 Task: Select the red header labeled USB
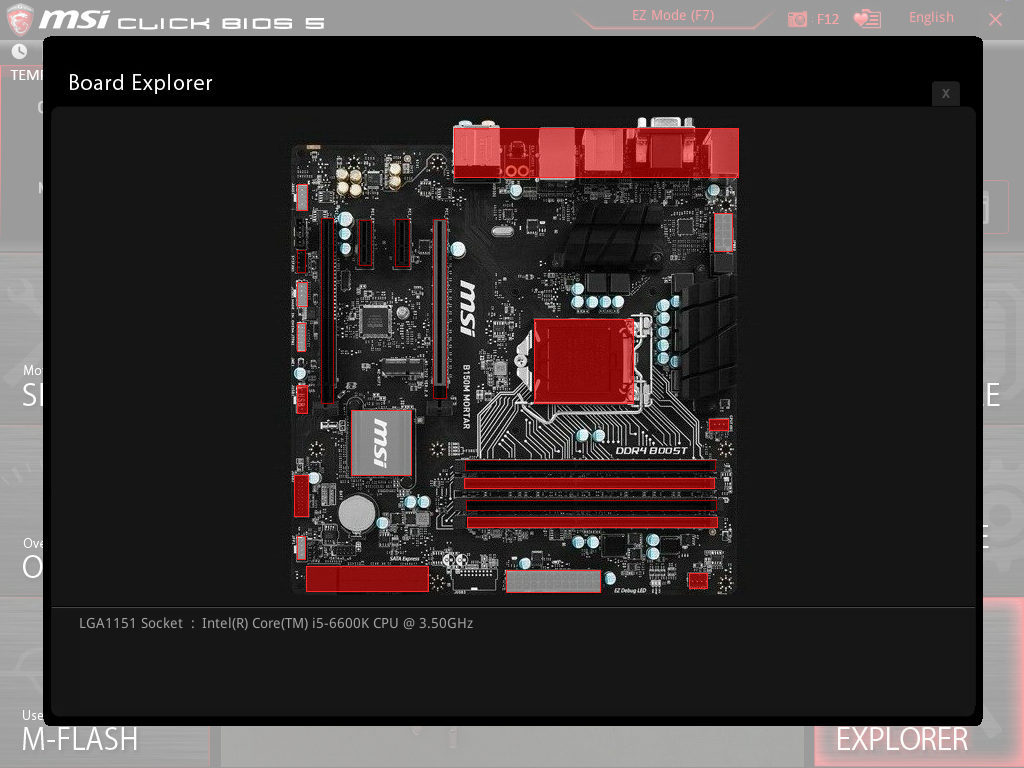point(302,399)
